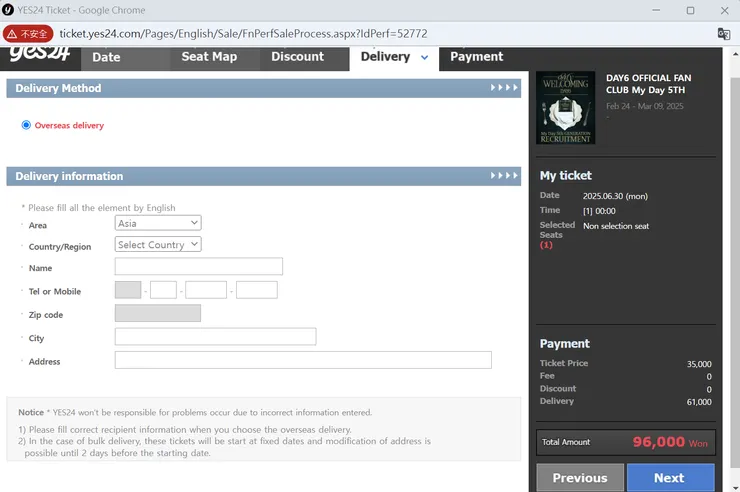Click the 'Total Amount' label
Image resolution: width=740 pixels, height=492 pixels.
[x=565, y=442]
